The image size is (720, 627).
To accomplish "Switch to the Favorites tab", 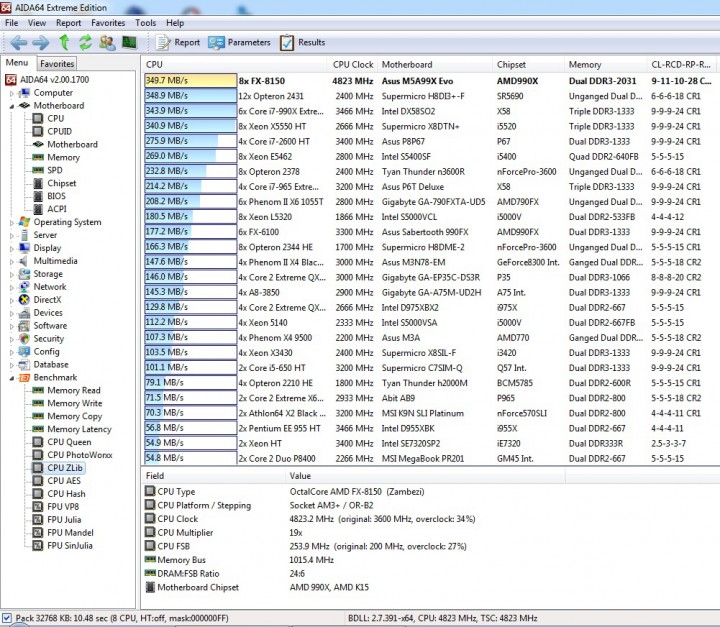I will pos(57,63).
